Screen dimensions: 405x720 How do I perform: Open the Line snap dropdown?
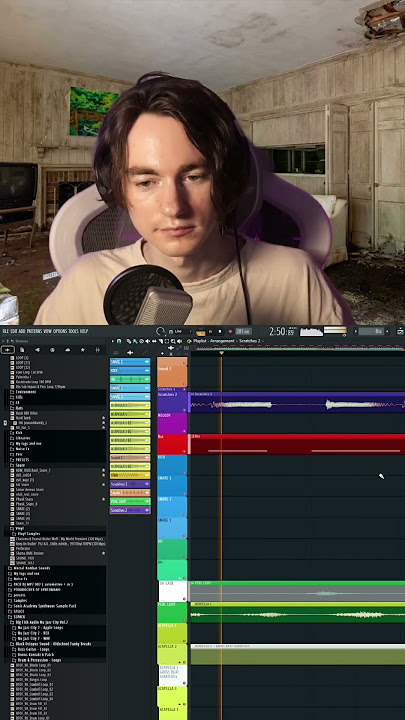pyautogui.click(x=180, y=332)
